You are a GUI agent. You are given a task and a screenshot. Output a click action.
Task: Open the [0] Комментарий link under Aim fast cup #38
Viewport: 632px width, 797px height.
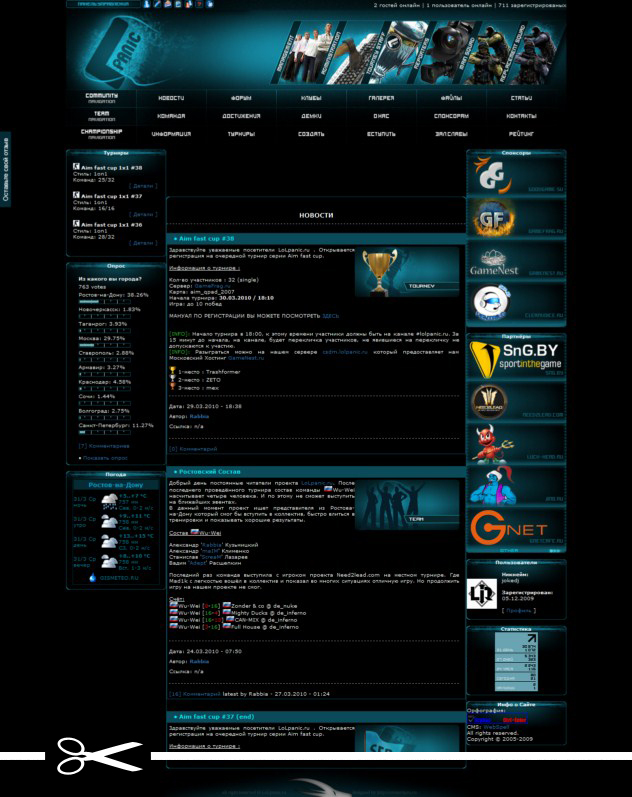click(x=193, y=449)
